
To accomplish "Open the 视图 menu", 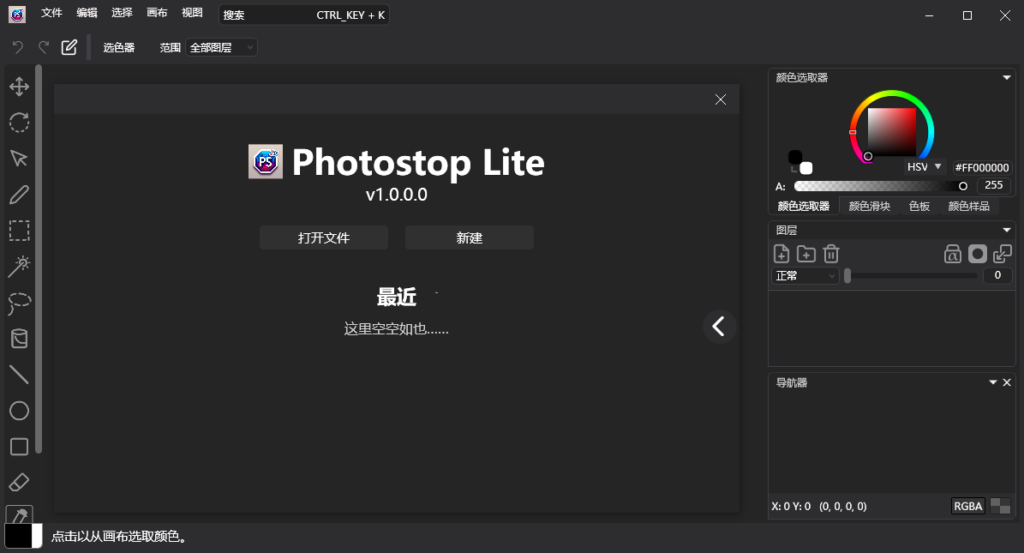I will [x=192, y=13].
